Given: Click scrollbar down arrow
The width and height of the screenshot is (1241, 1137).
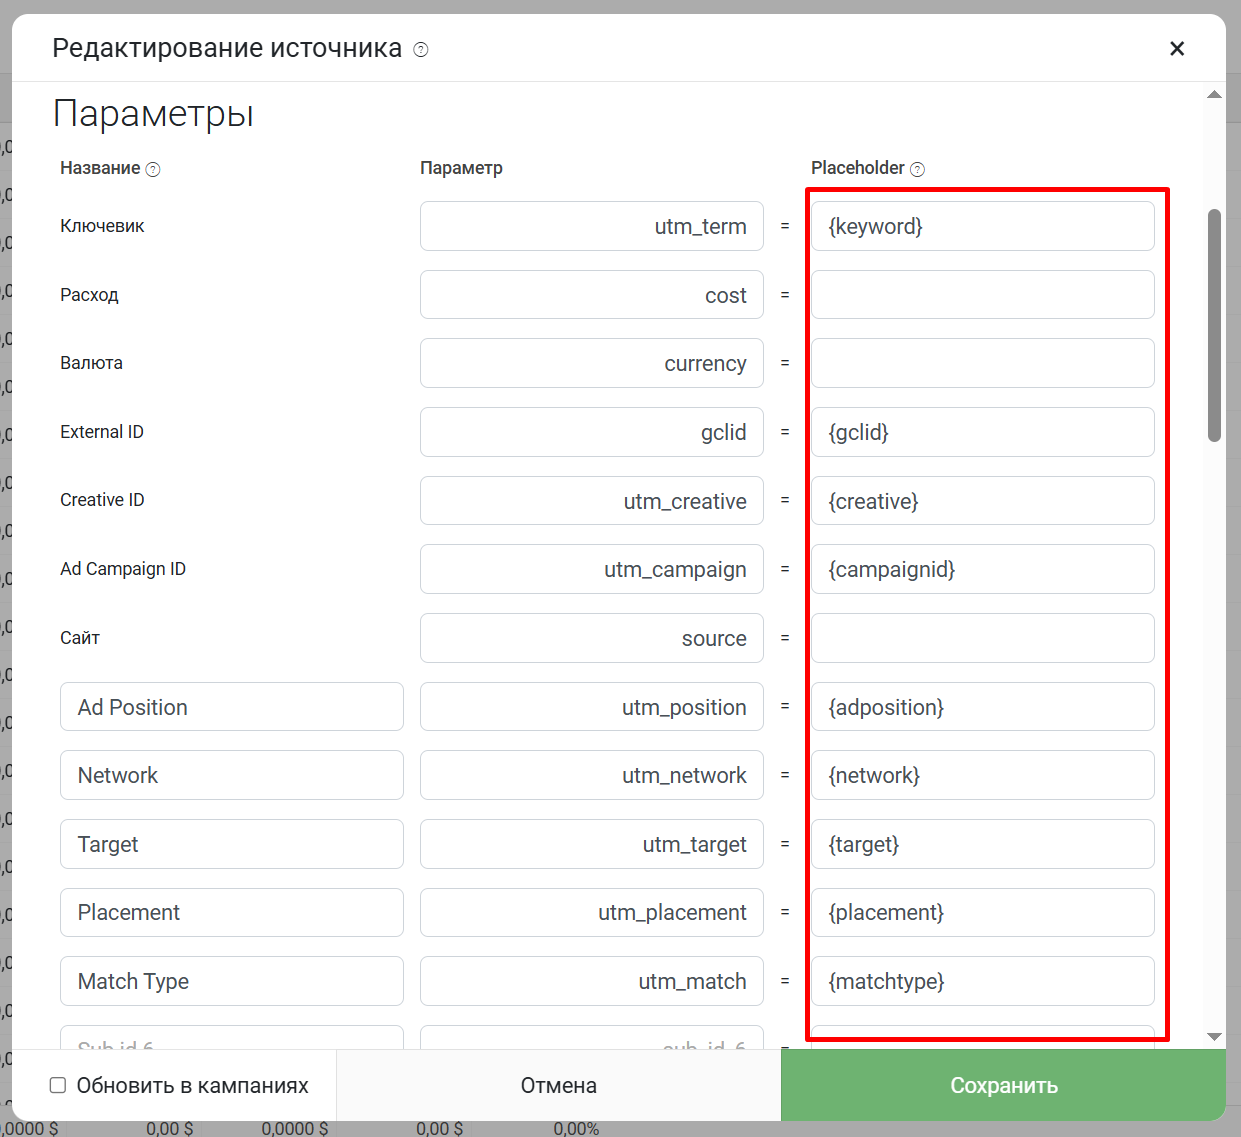Looking at the screenshot, I should [x=1214, y=1037].
